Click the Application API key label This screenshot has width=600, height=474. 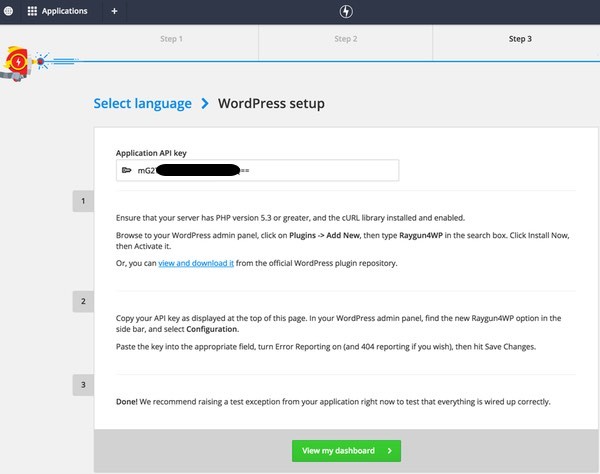point(151,153)
